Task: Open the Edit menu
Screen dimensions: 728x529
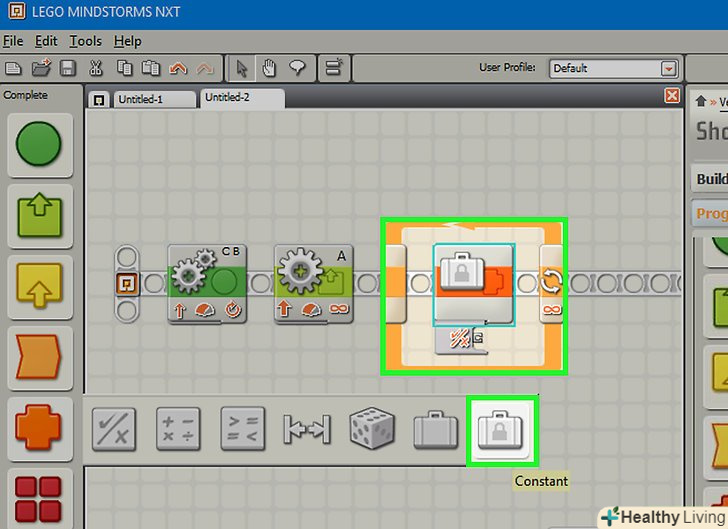Action: pyautogui.click(x=46, y=41)
